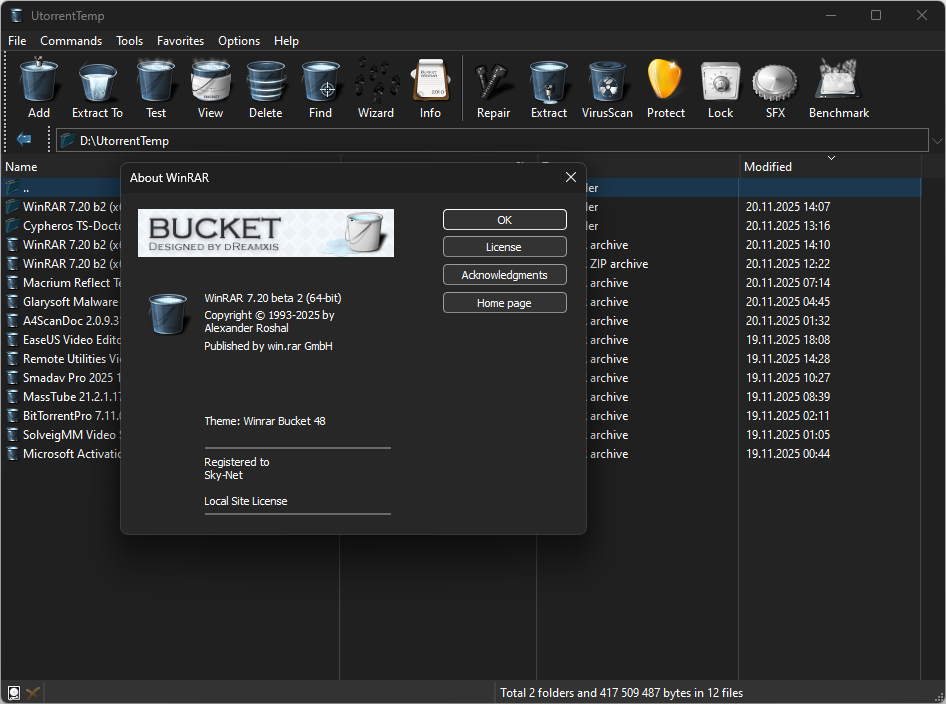
Task: Click the bucket icon in About dialog
Action: (168, 314)
